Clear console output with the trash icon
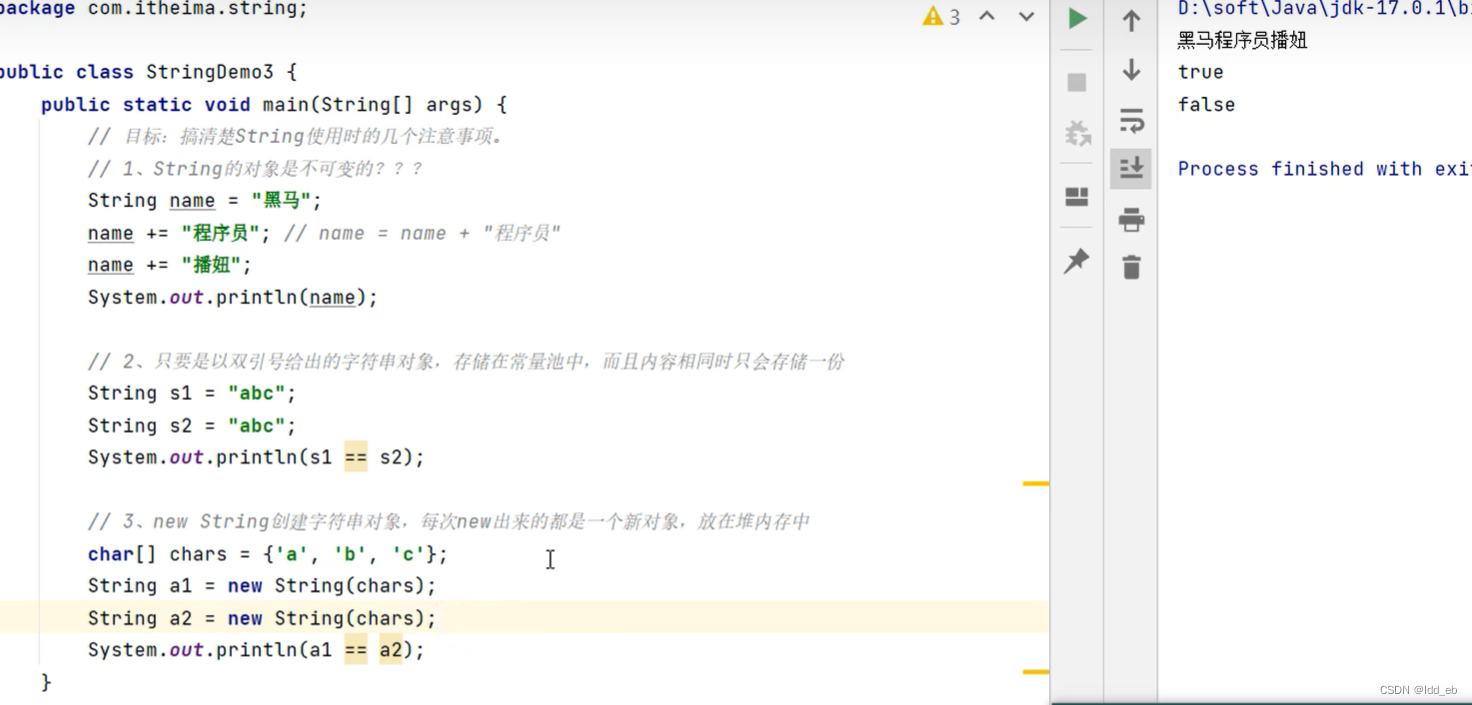Viewport: 1472px width, 705px height. [x=1131, y=267]
